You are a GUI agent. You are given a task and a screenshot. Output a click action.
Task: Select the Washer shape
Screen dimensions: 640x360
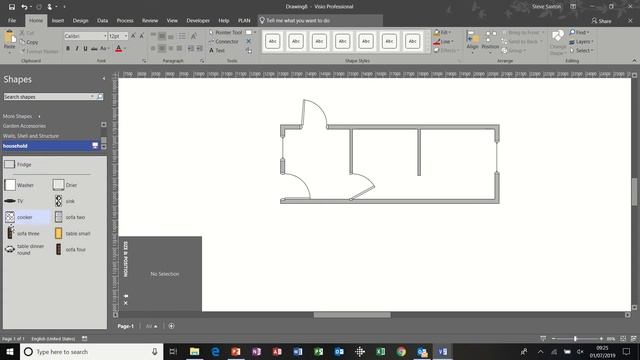(19, 185)
